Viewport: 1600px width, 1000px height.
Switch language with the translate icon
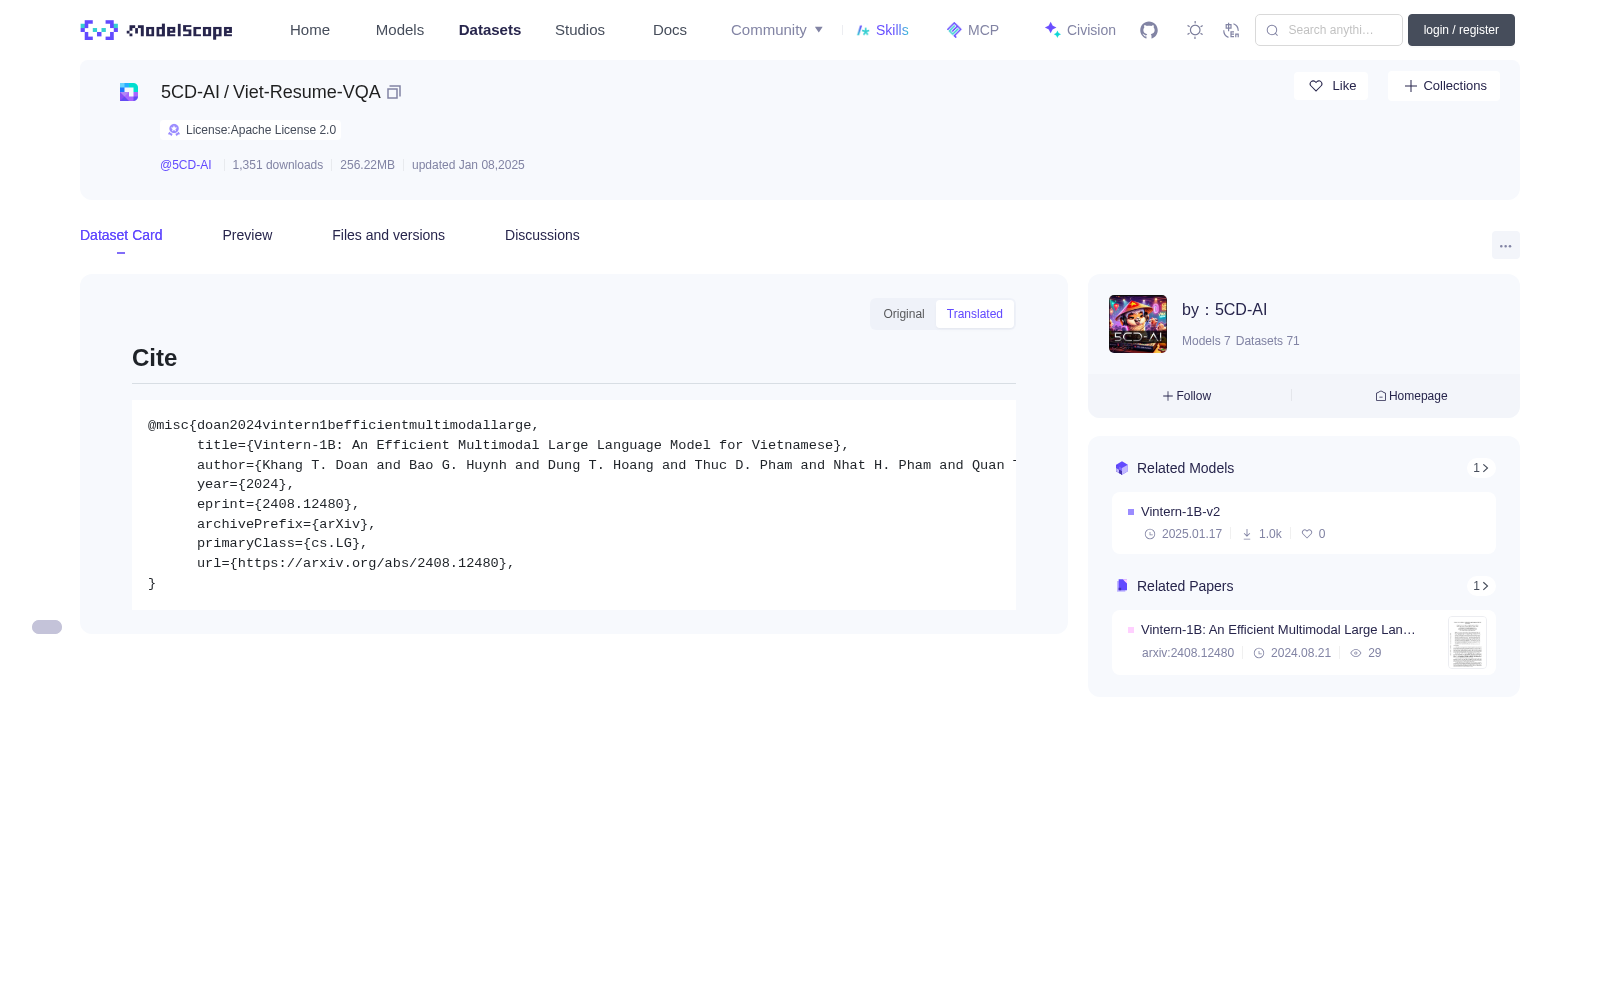[1232, 30]
